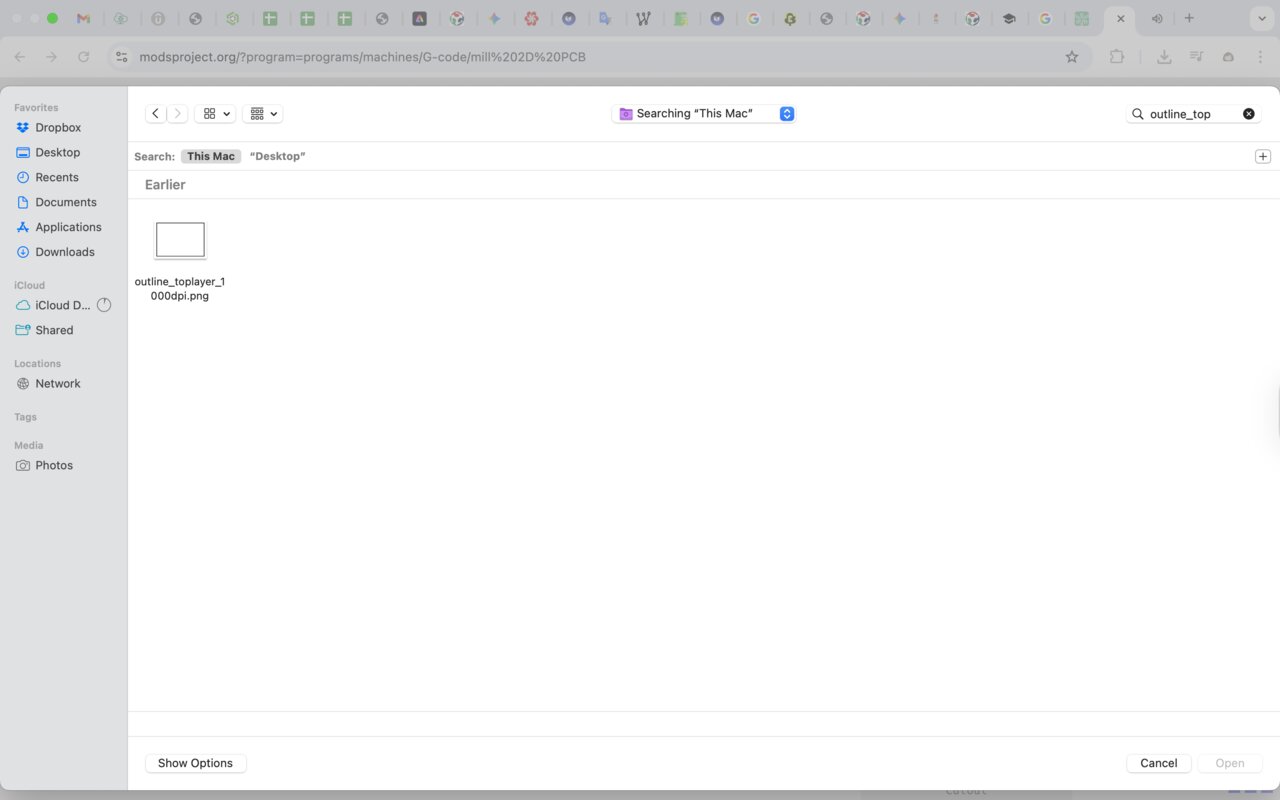Close the active browser tab
This screenshot has height=800, width=1280.
(1120, 19)
